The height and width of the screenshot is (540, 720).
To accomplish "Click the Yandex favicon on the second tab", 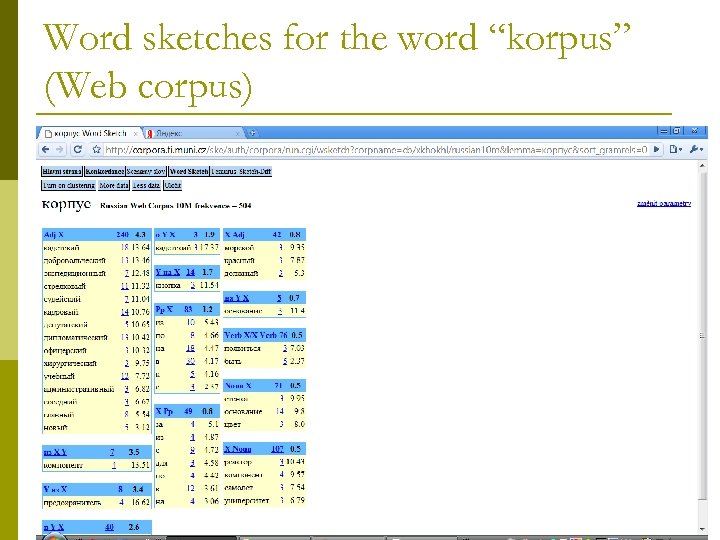I will 150,134.
